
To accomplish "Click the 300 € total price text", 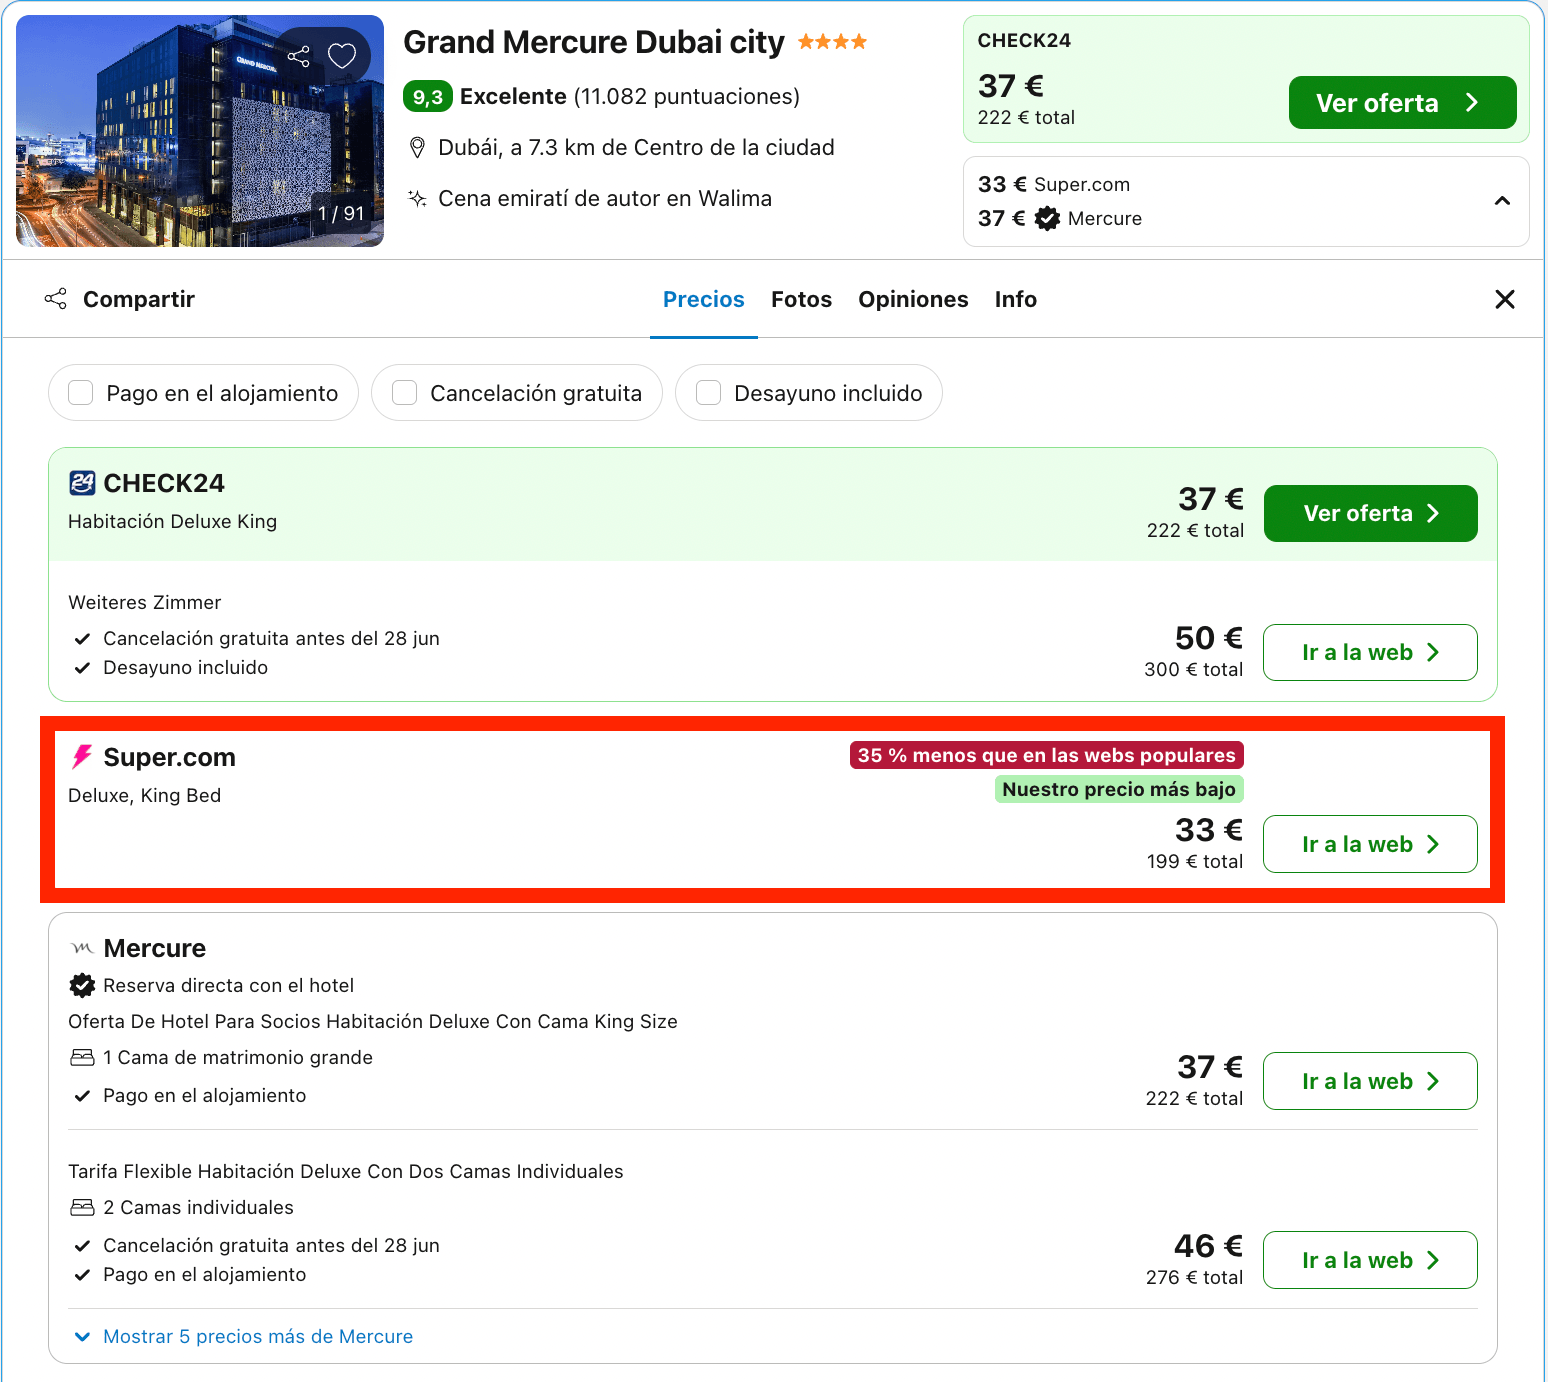I will tap(1194, 669).
